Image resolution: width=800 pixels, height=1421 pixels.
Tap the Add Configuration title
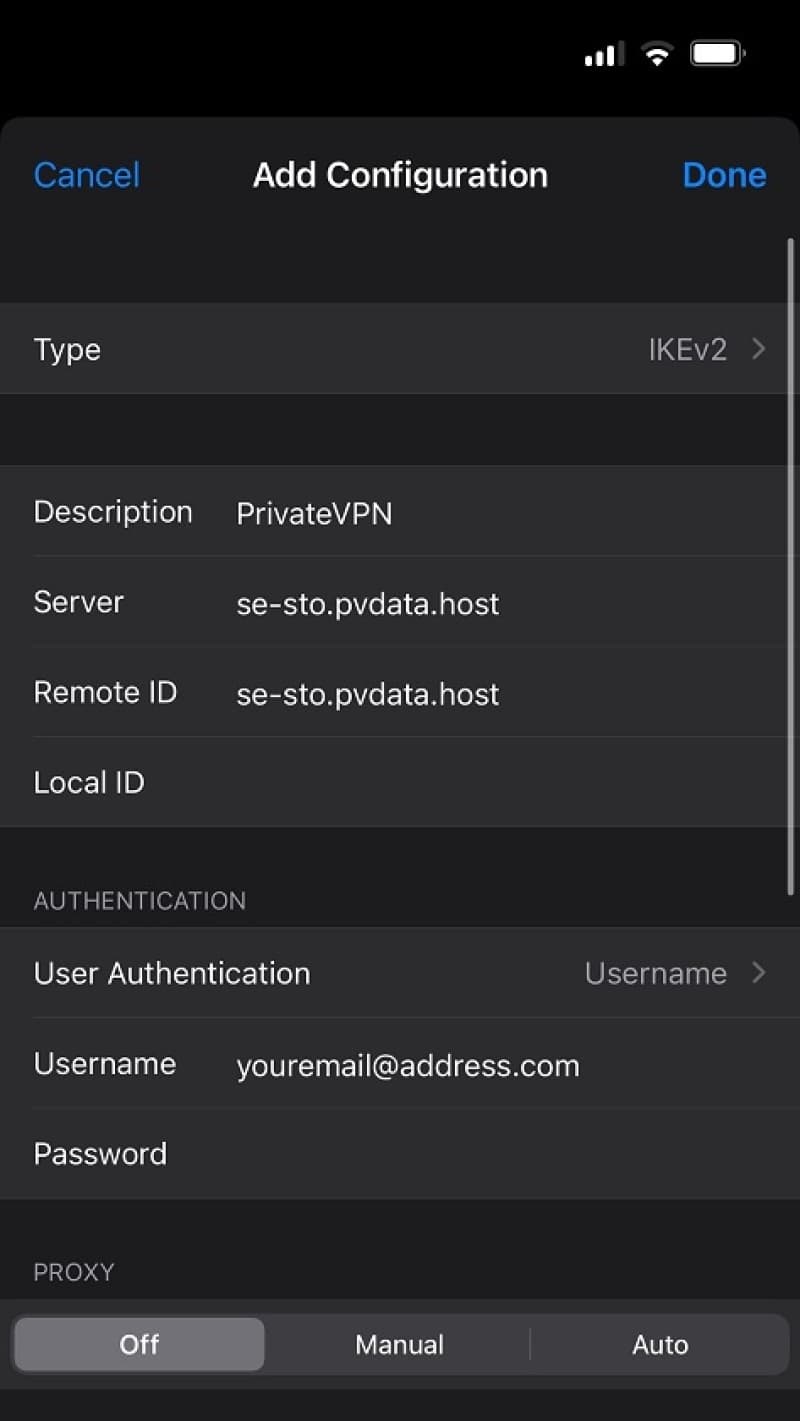click(x=400, y=175)
